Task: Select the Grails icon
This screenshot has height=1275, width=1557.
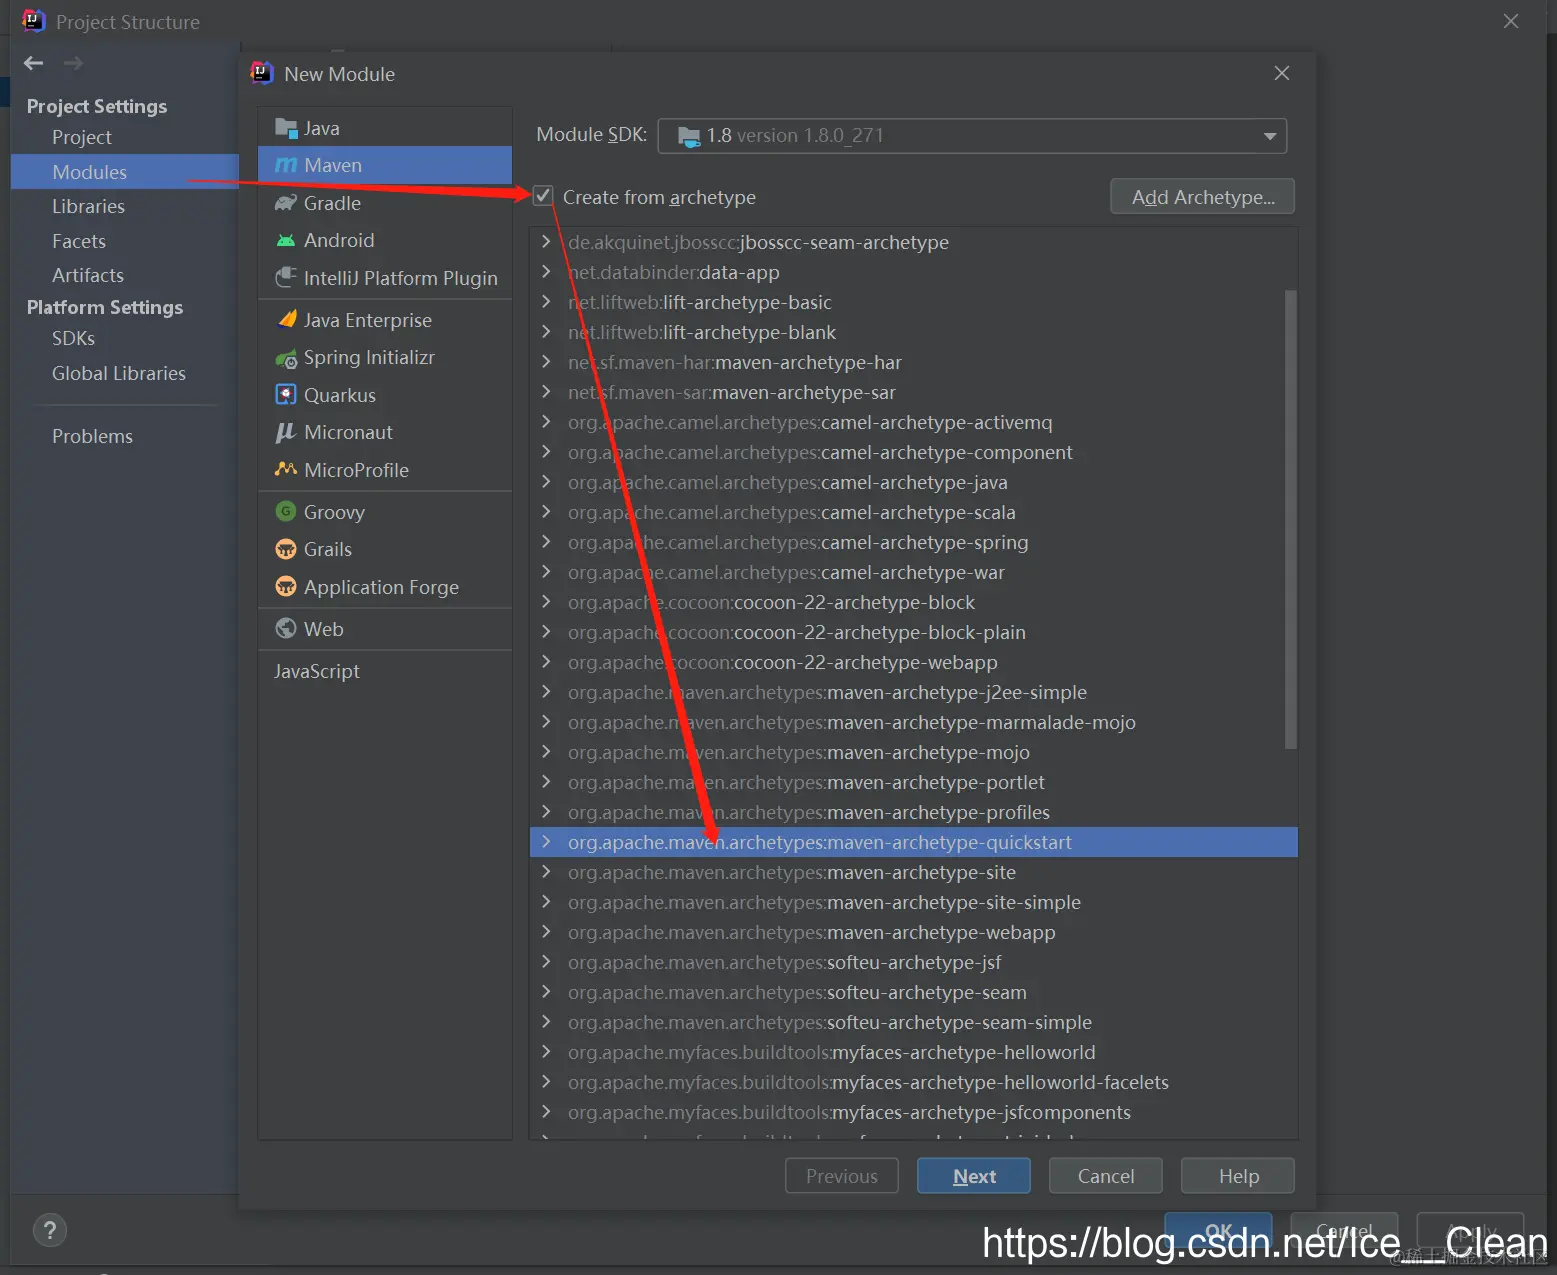Action: point(286,549)
